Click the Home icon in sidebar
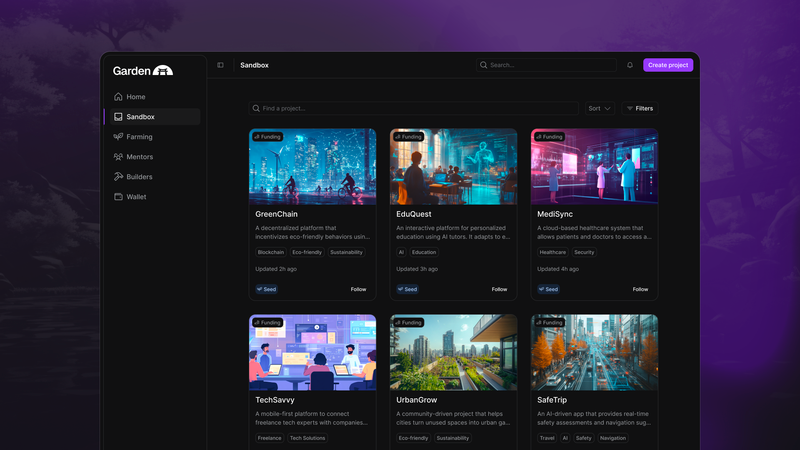This screenshot has height=450, width=800. point(119,97)
